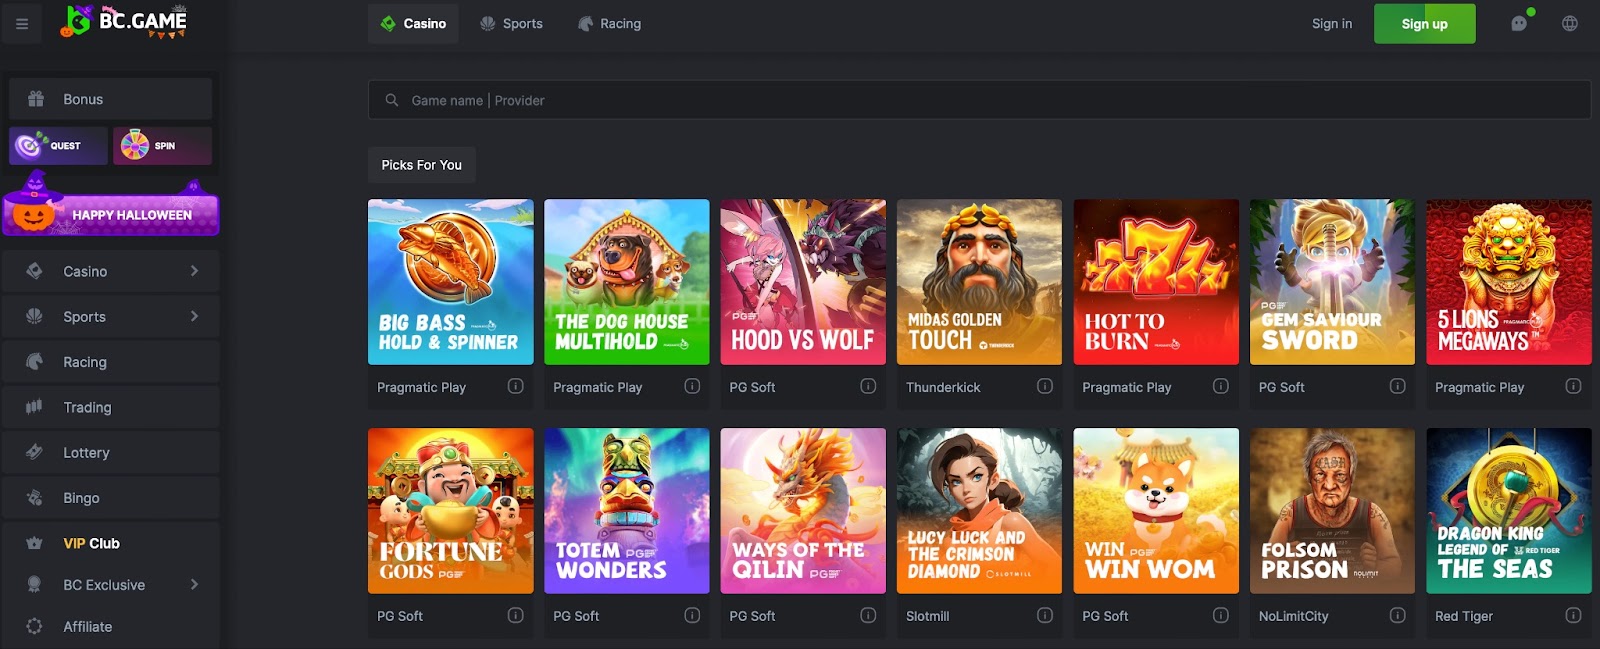Screen dimensions: 1600x649
Task: Click the Bingo icon in sidebar
Action: [x=34, y=498]
